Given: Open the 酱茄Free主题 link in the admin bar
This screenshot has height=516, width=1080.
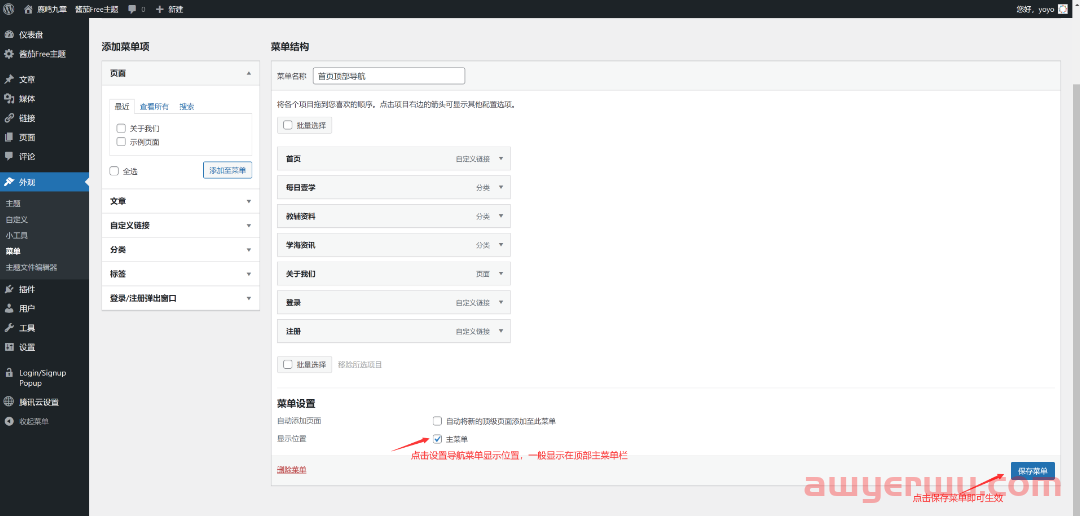Looking at the screenshot, I should pos(96,10).
